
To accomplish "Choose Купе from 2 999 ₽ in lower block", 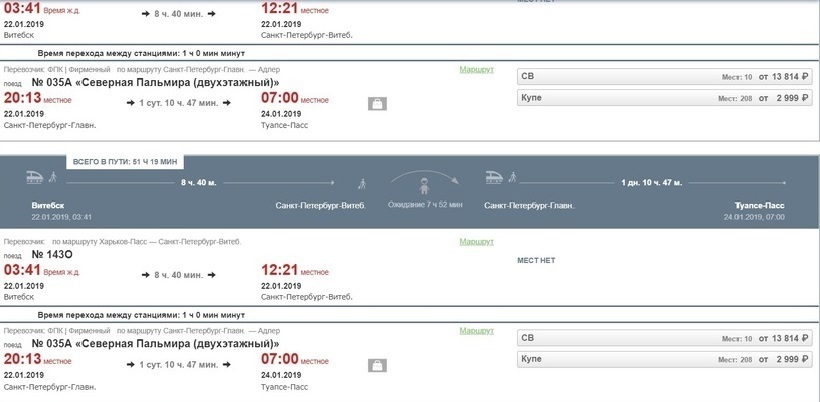I will point(665,359).
